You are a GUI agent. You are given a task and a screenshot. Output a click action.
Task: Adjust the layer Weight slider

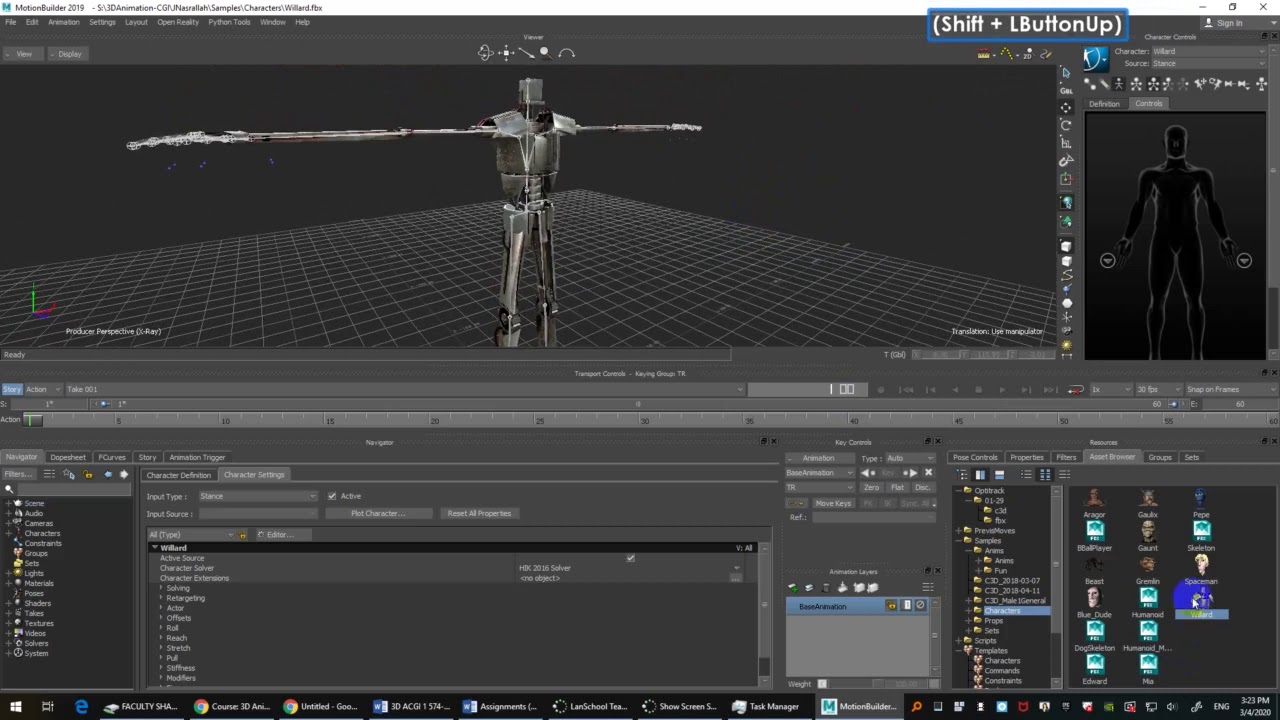(x=878, y=684)
